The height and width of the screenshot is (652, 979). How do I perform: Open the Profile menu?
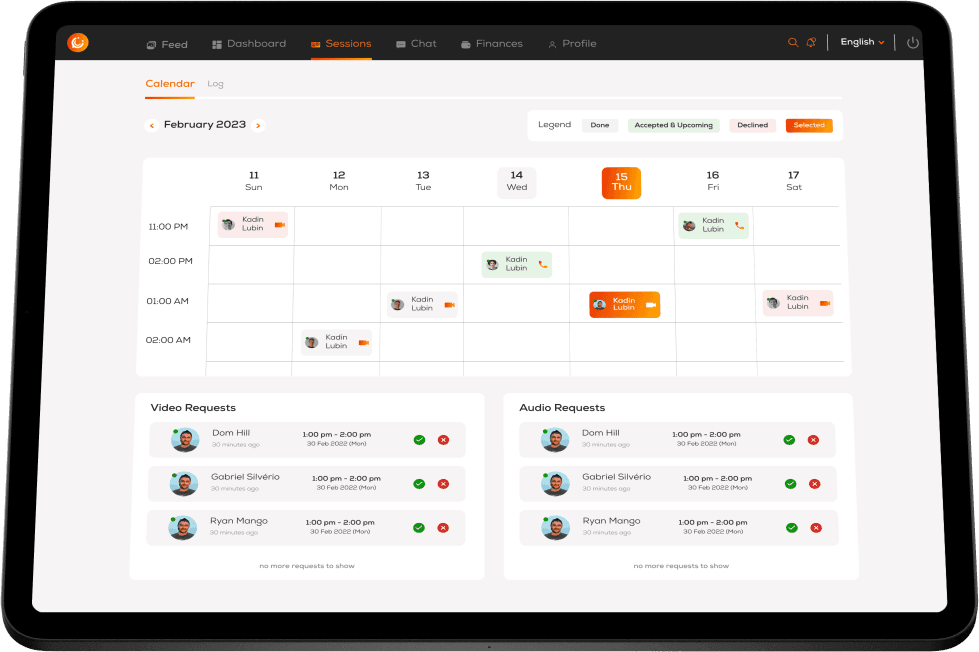point(573,44)
